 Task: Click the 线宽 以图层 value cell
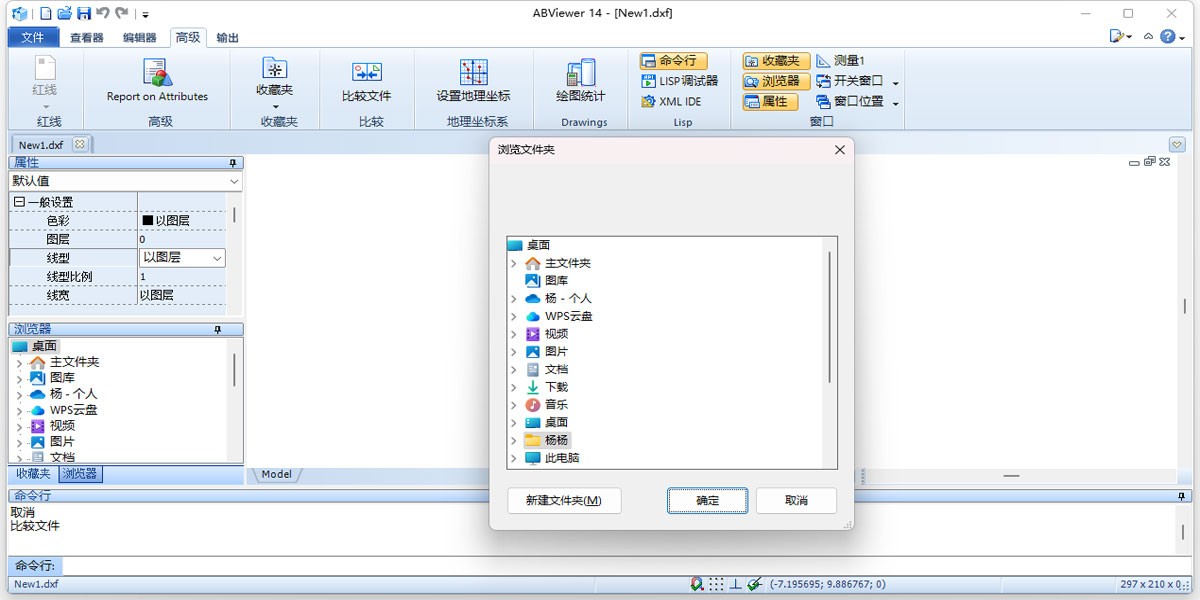point(181,295)
